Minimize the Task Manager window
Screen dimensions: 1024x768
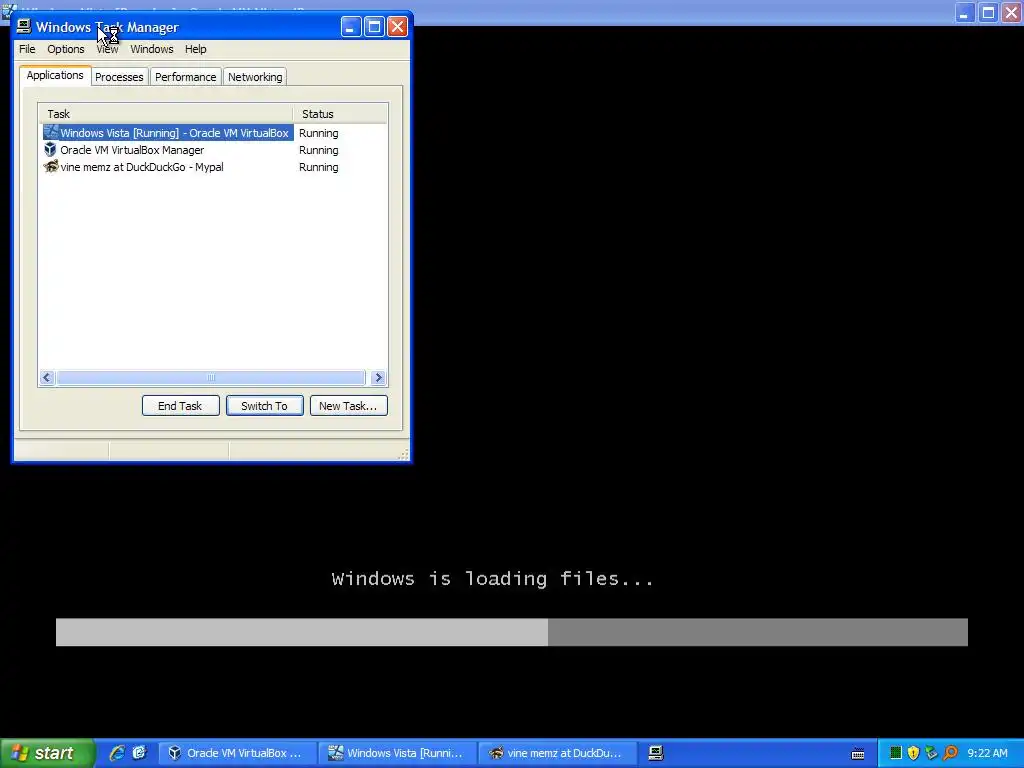point(351,27)
